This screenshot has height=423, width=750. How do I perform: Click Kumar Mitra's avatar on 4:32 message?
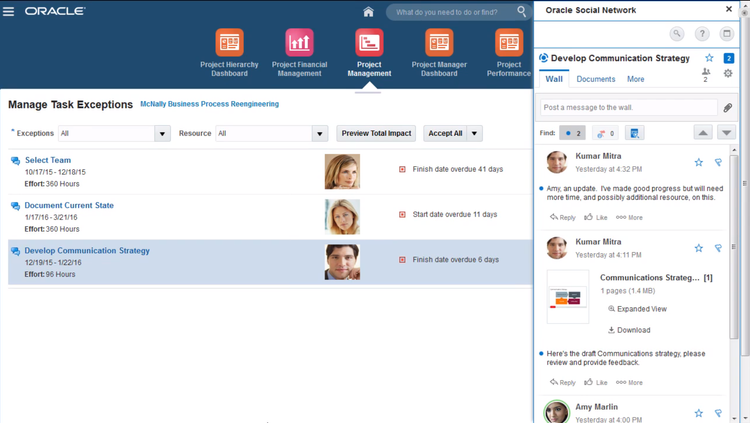pyautogui.click(x=557, y=162)
